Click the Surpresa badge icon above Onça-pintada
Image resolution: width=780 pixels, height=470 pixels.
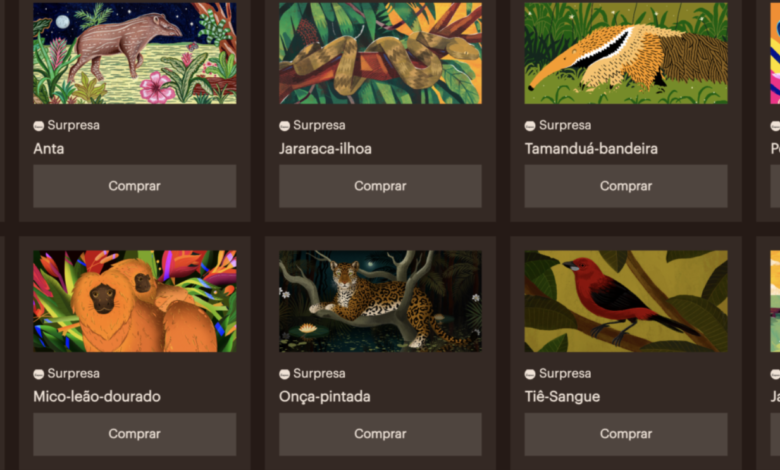click(284, 374)
